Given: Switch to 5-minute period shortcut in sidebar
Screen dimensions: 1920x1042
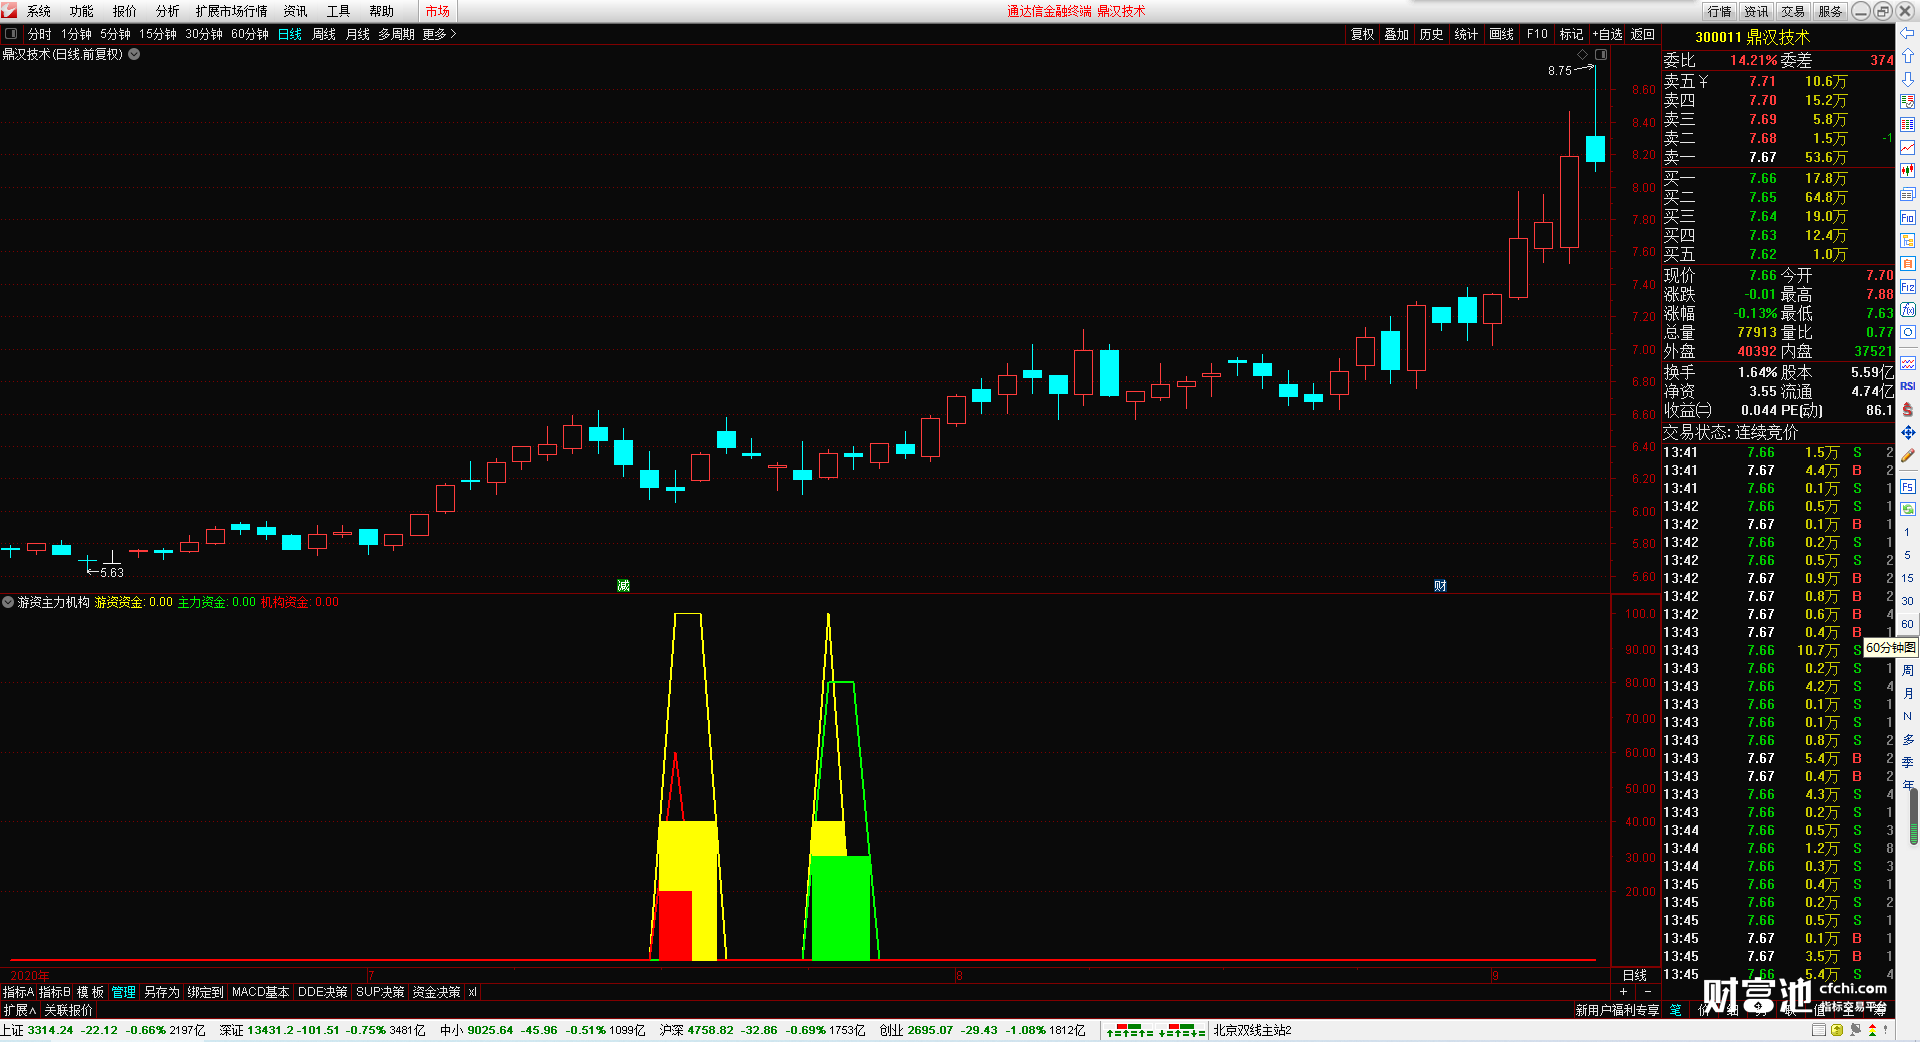Looking at the screenshot, I should 1908,555.
